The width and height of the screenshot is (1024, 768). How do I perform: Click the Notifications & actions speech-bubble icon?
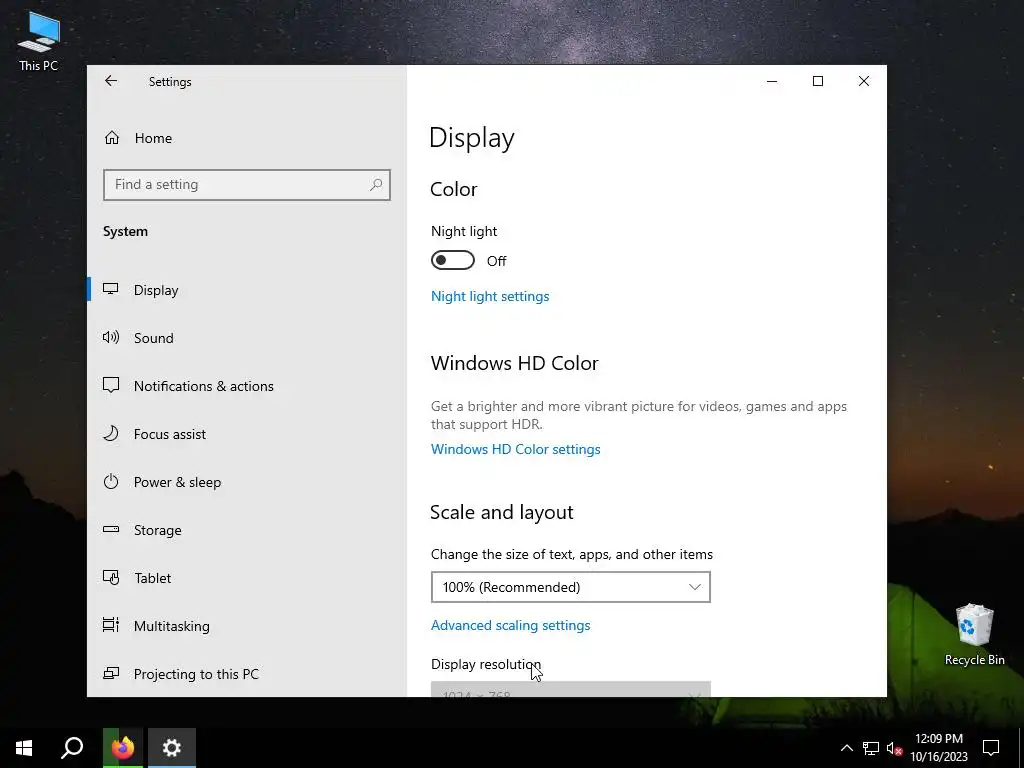(111, 385)
